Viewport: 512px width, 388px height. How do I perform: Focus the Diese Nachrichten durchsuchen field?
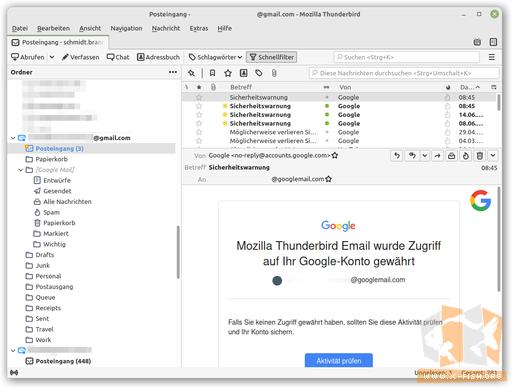404,73
